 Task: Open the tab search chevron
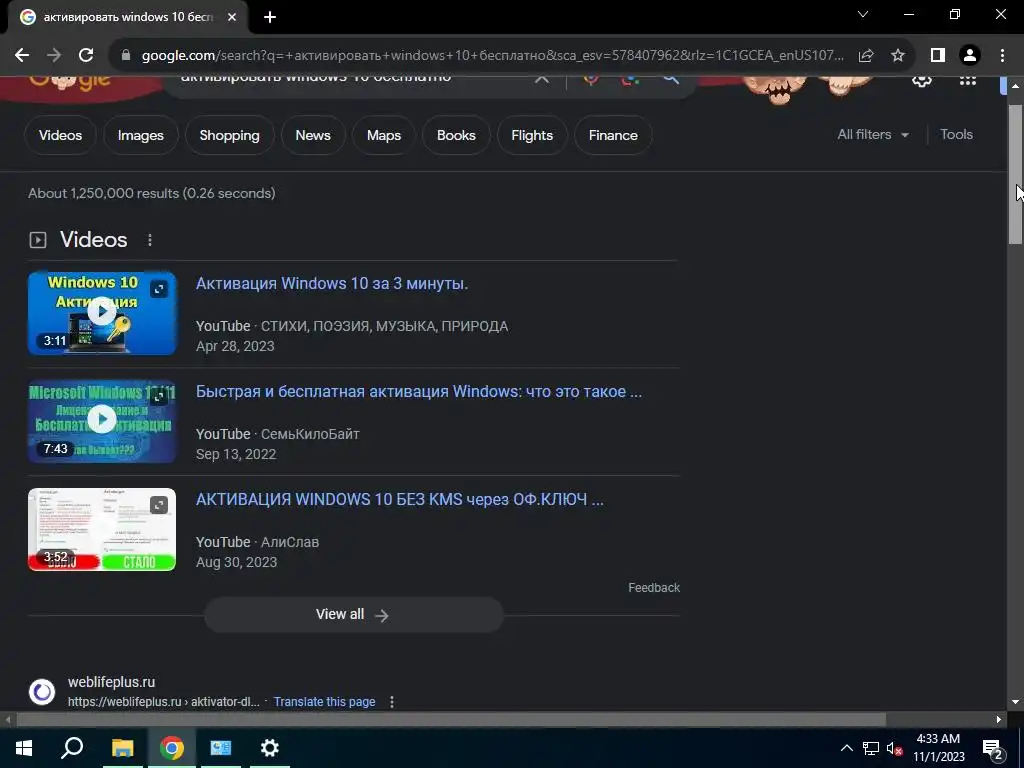pos(863,14)
